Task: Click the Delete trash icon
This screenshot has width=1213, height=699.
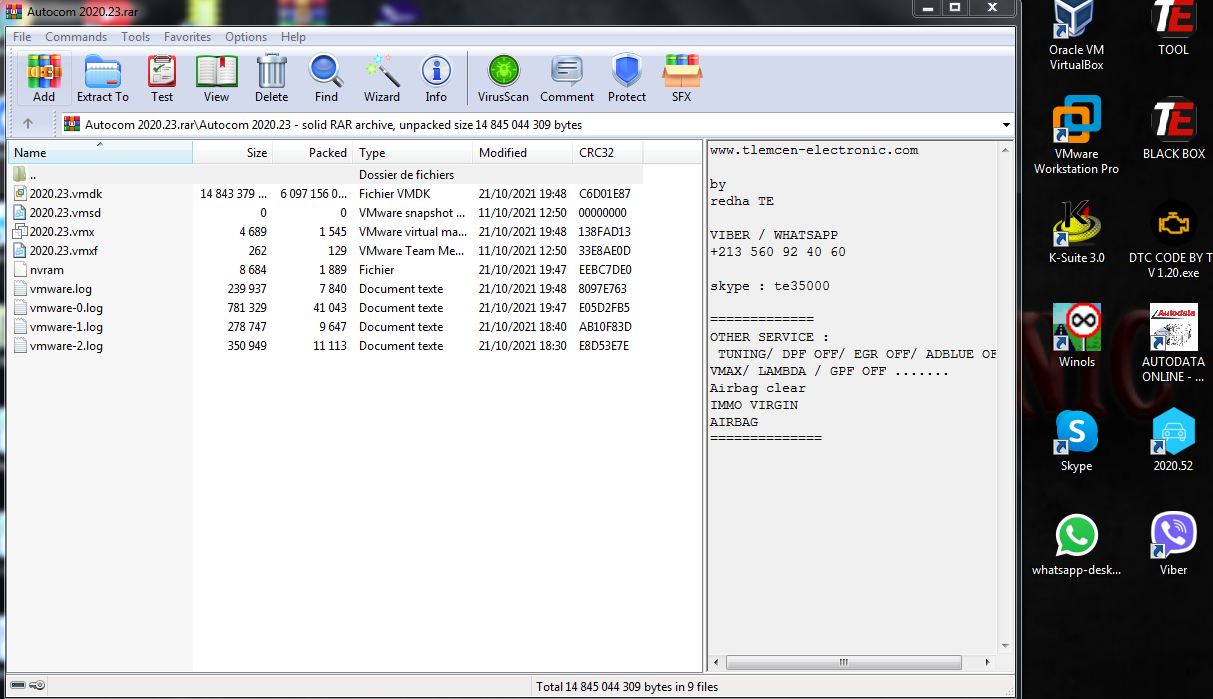Action: coord(271,78)
